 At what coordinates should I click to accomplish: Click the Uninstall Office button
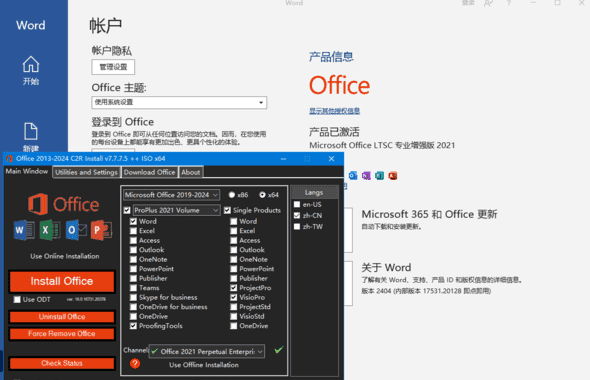tap(62, 317)
